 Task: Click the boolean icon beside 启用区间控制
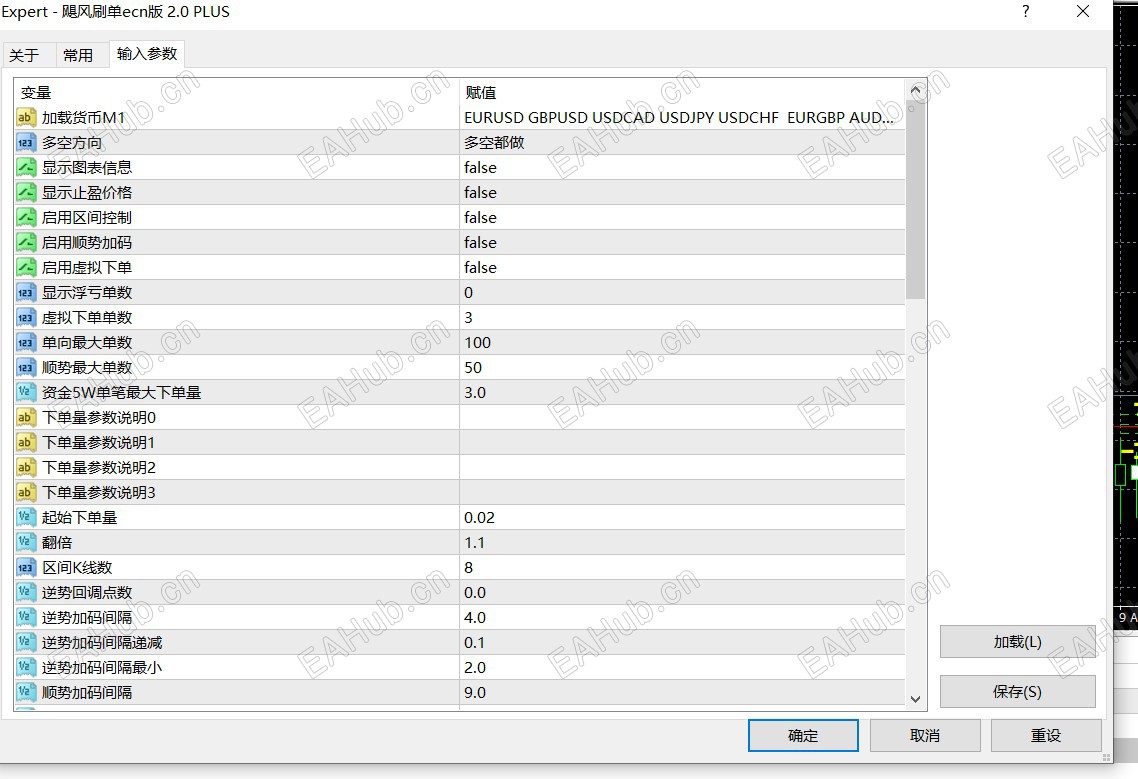click(25, 218)
